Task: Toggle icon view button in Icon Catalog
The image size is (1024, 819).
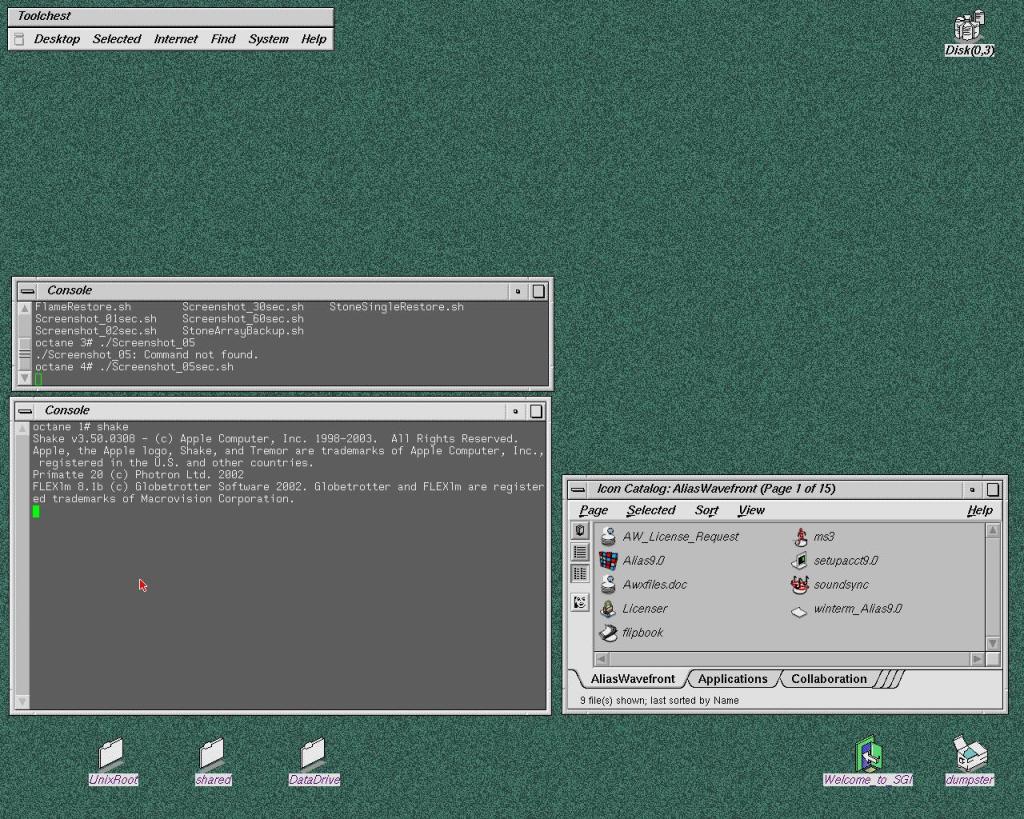Action: coord(580,531)
